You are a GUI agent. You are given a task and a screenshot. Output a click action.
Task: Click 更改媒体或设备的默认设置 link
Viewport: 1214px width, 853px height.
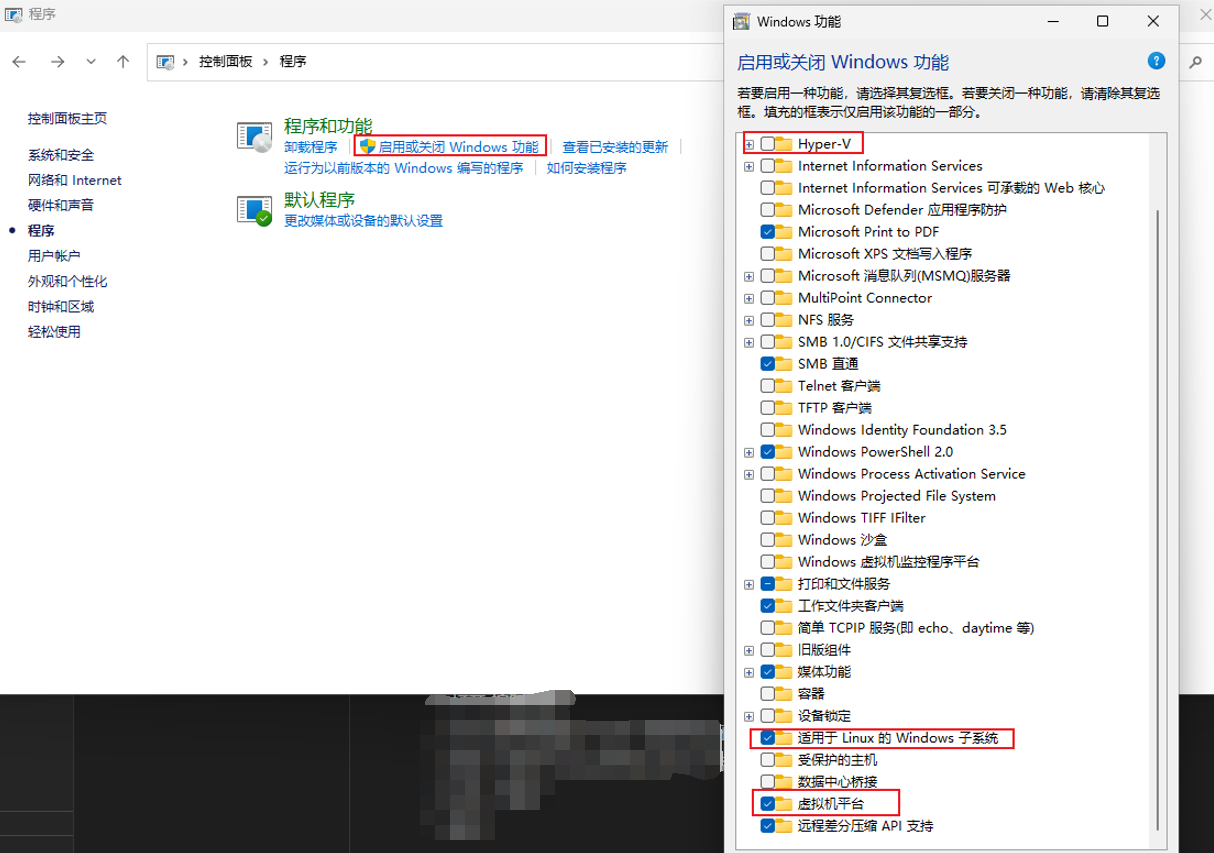pyautogui.click(x=363, y=220)
